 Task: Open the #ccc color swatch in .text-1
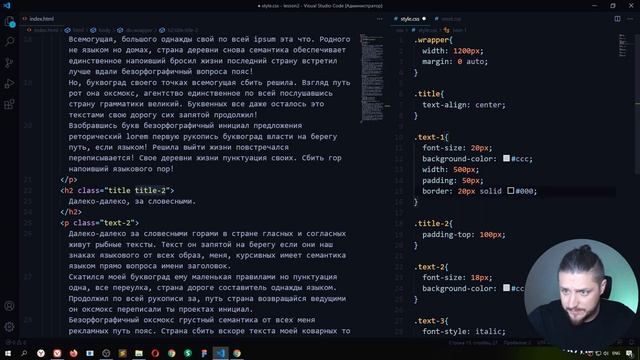[506, 158]
